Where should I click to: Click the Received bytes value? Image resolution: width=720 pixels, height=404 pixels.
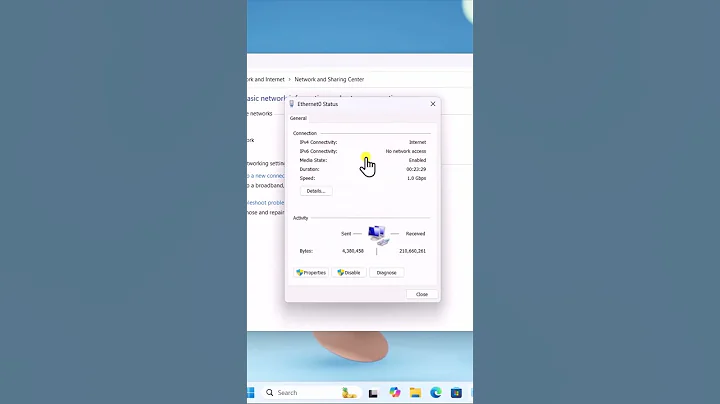(x=412, y=251)
